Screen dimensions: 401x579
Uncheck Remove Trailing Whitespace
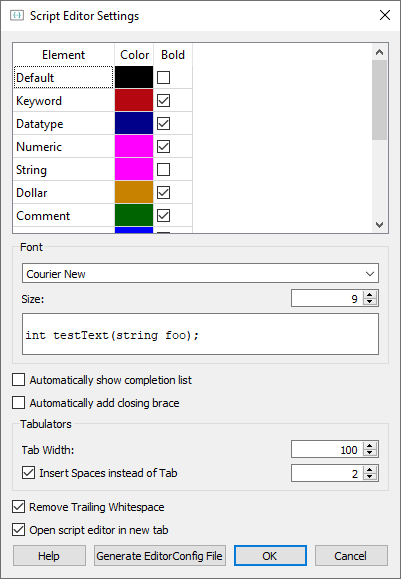click(18, 507)
